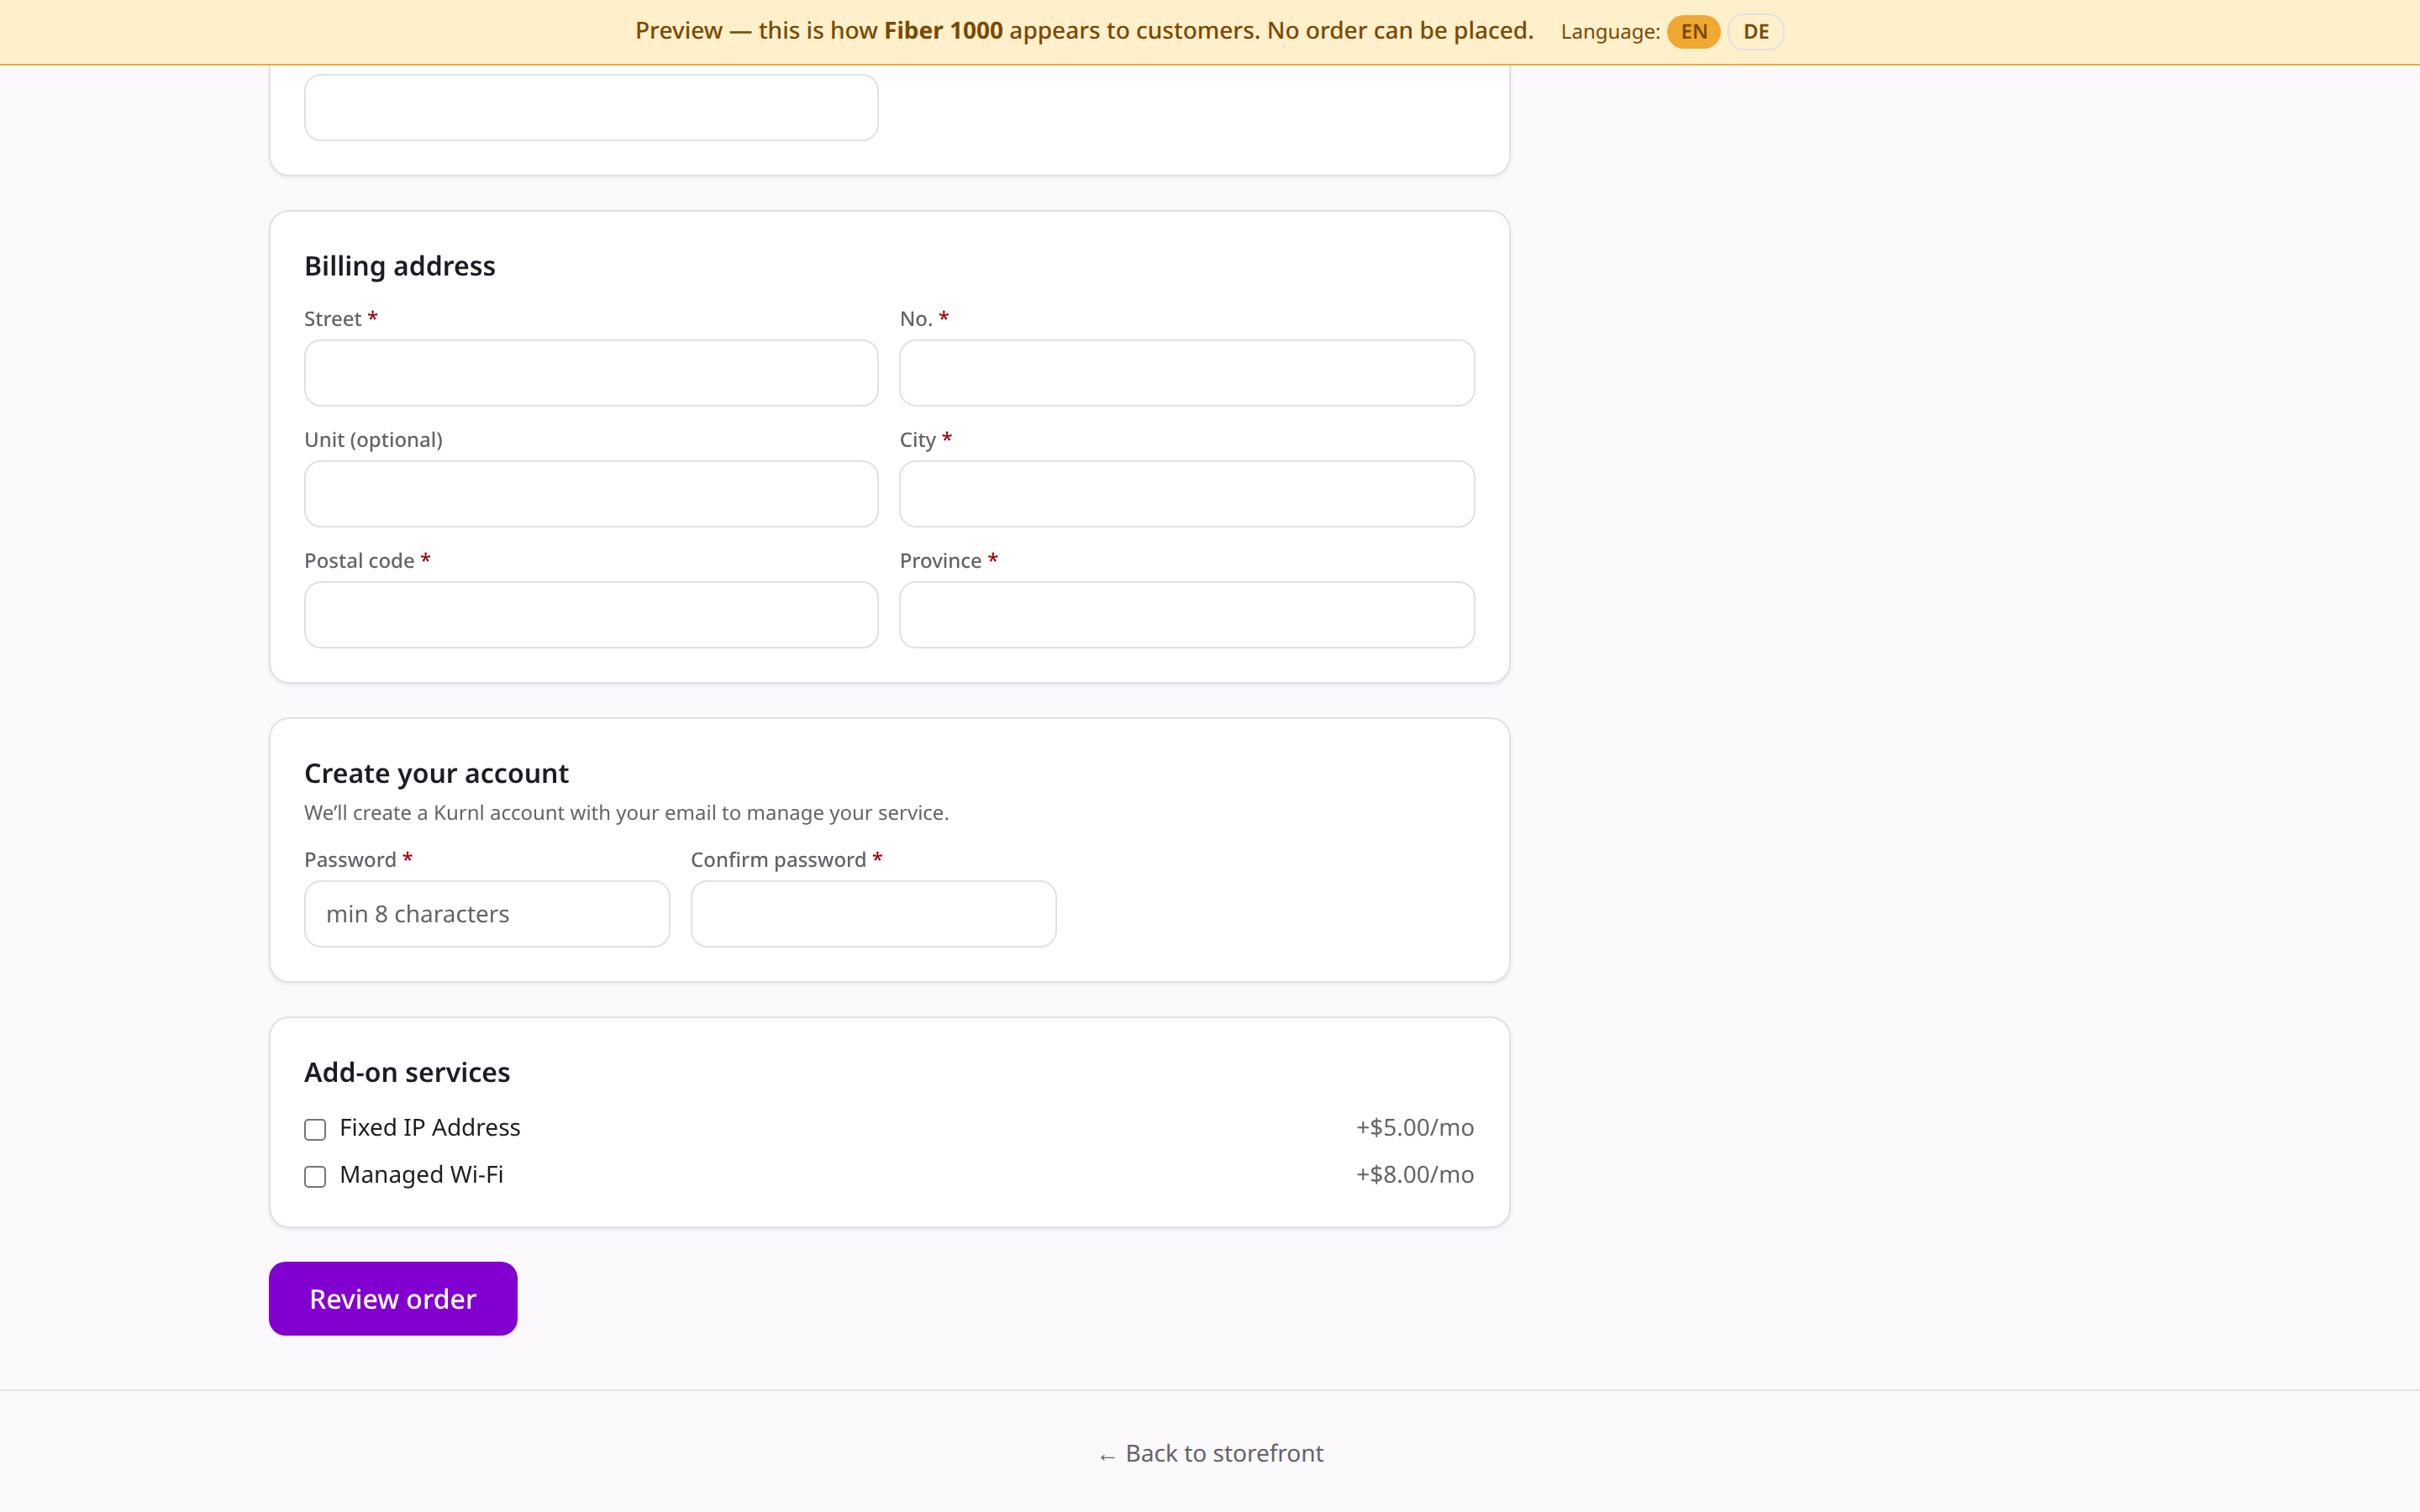Click the Street input field

click(x=591, y=373)
